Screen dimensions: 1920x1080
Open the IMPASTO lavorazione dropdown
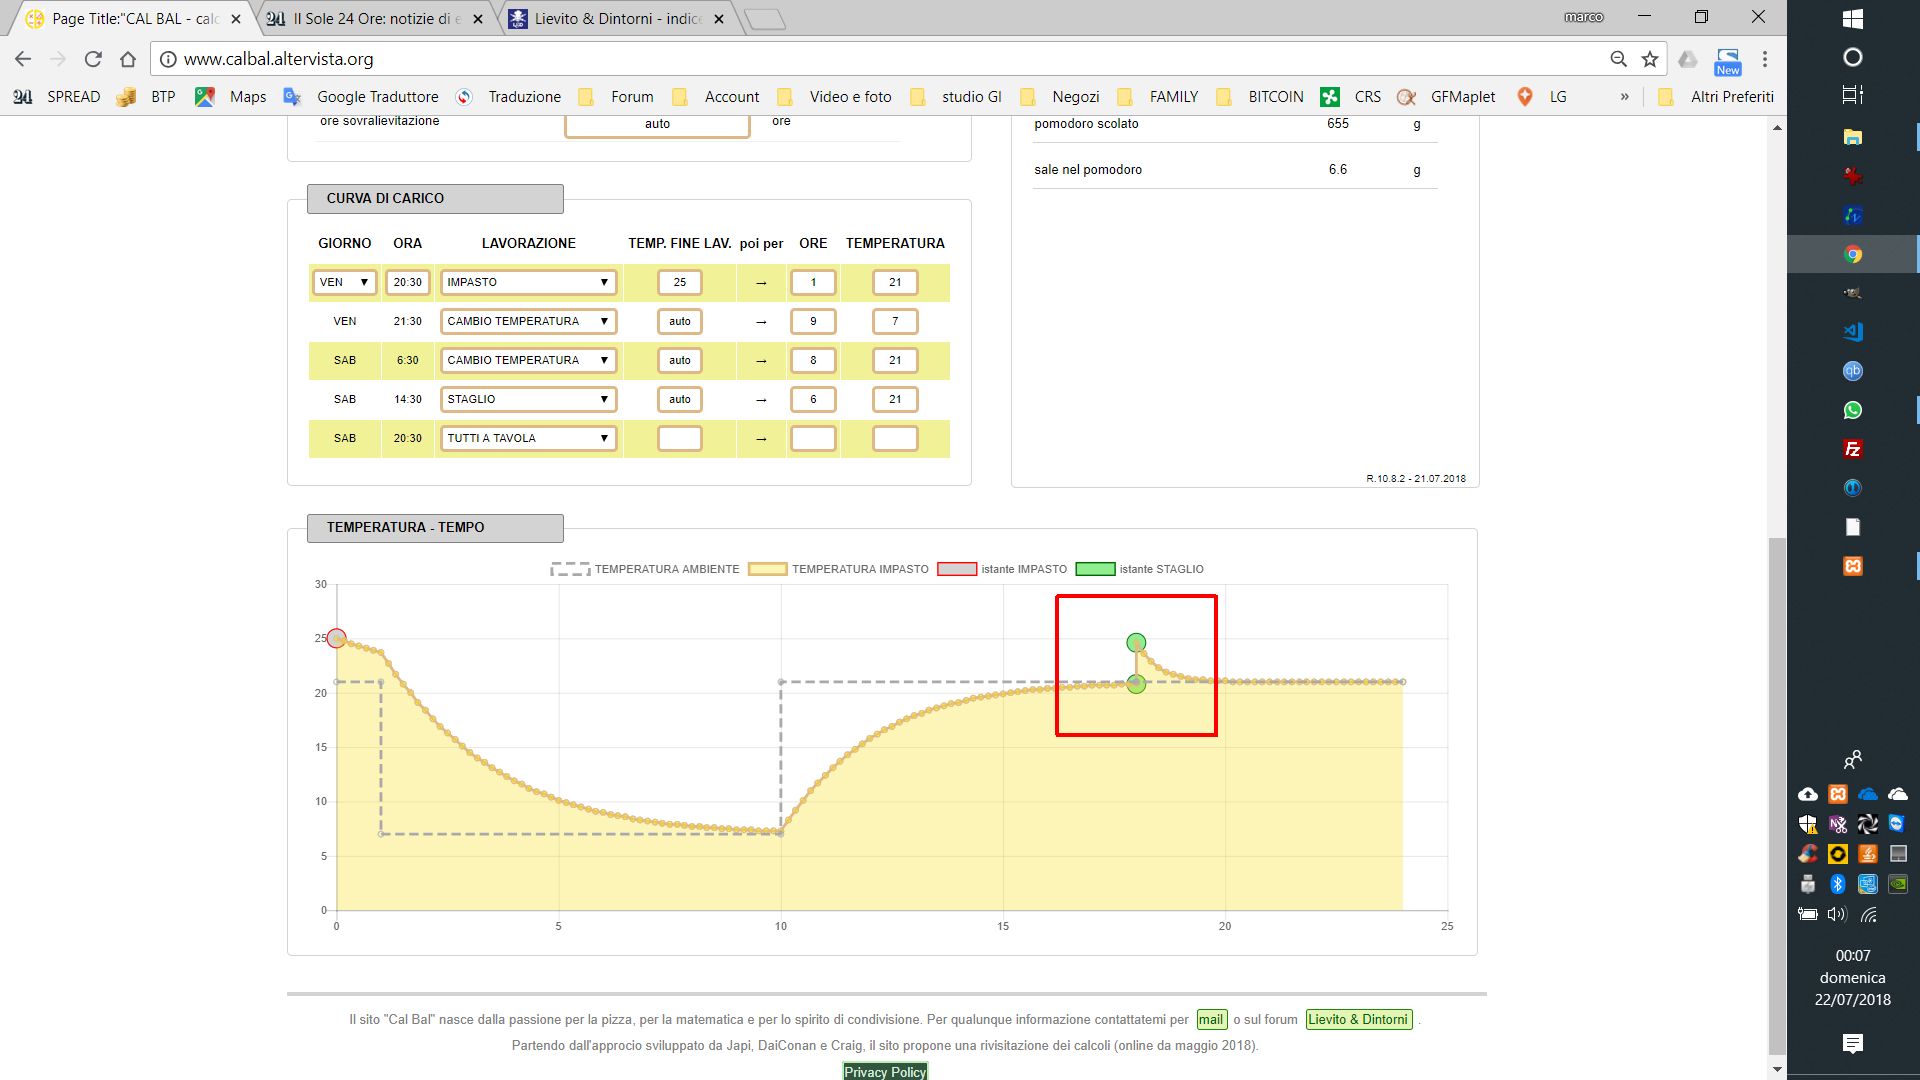click(x=528, y=282)
